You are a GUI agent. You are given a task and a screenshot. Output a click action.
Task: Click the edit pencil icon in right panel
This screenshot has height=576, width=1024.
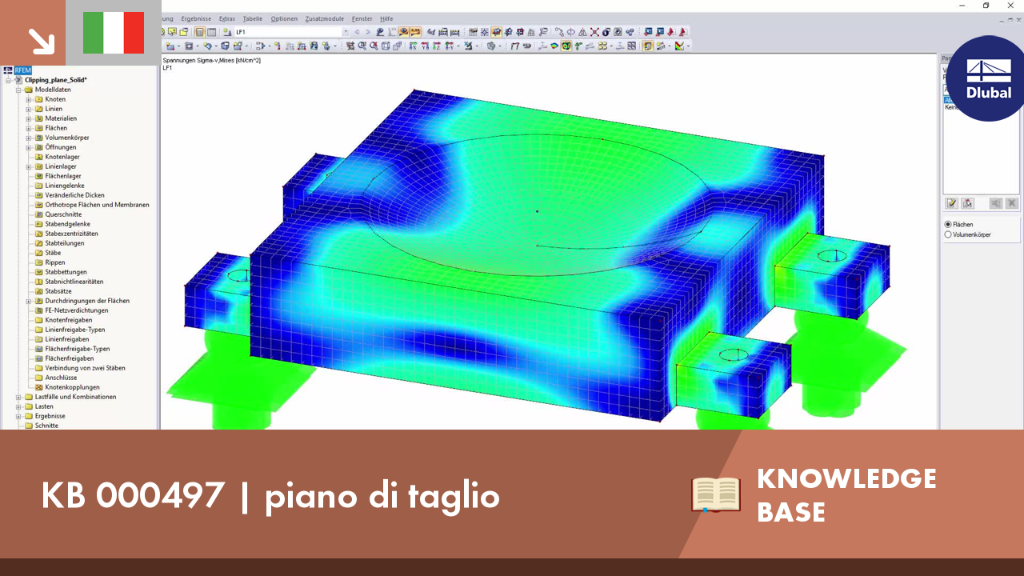coord(952,204)
